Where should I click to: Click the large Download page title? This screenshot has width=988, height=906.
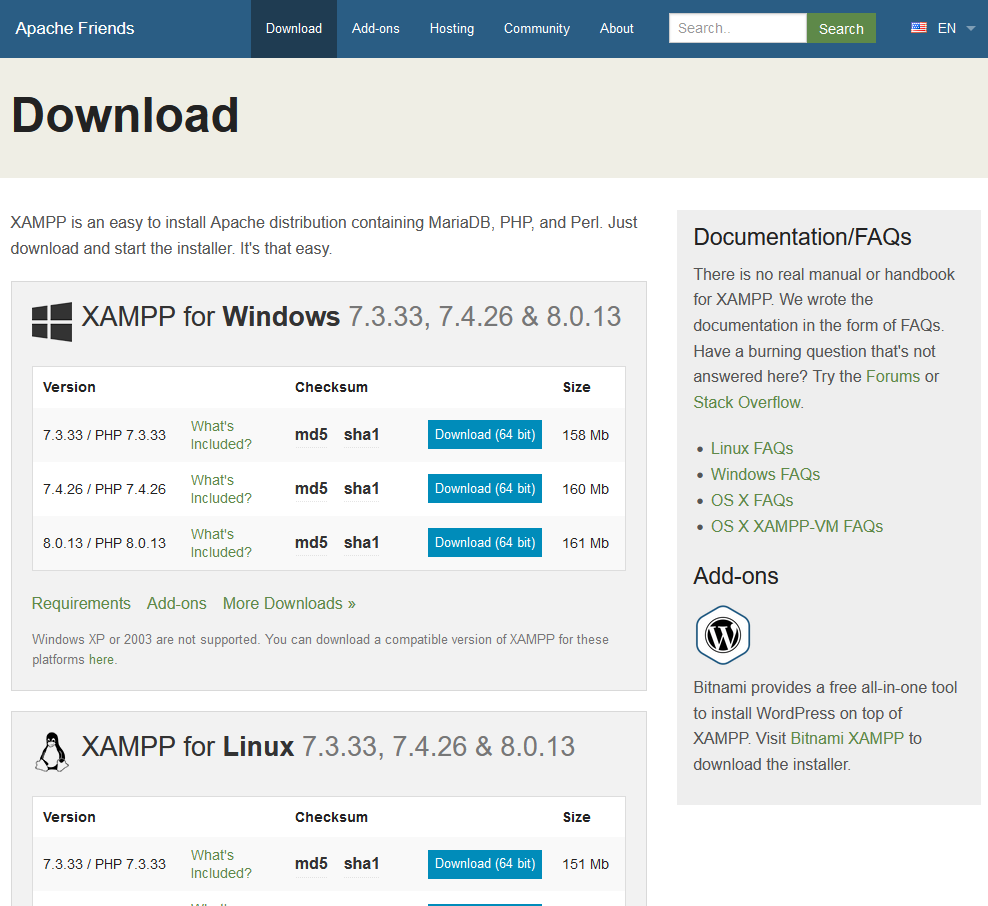125,115
